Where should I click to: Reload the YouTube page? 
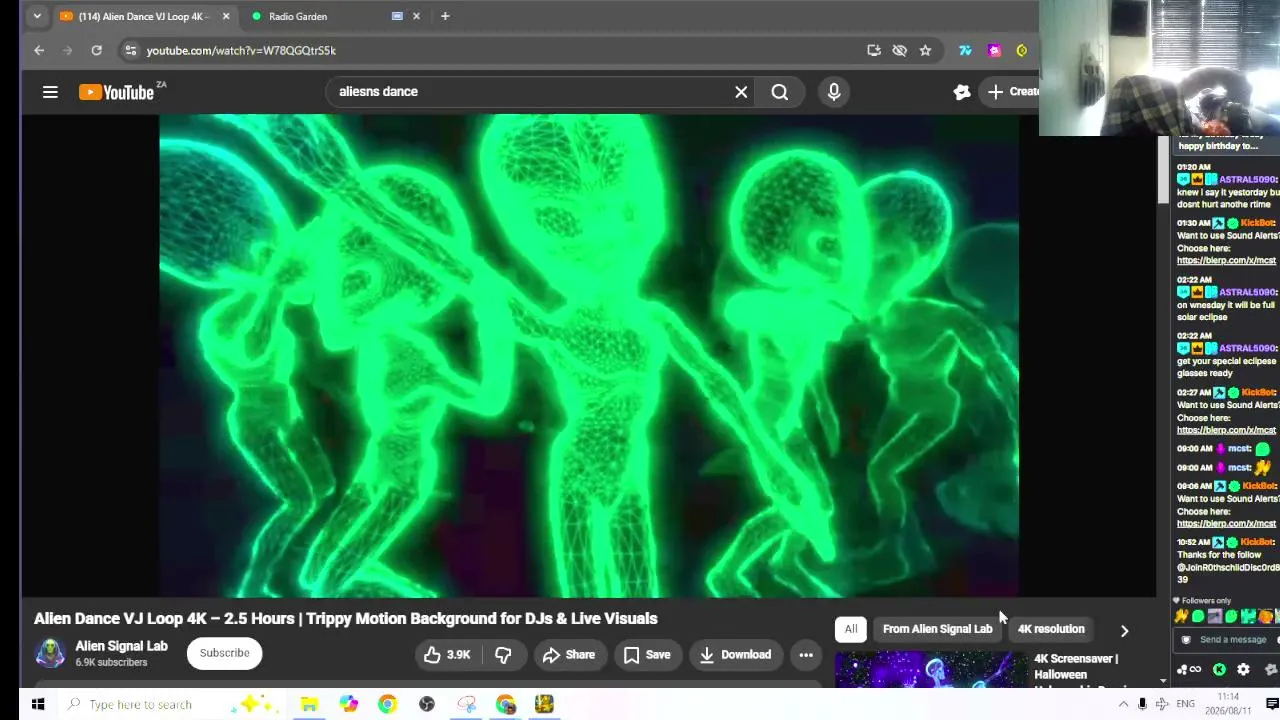click(x=96, y=50)
